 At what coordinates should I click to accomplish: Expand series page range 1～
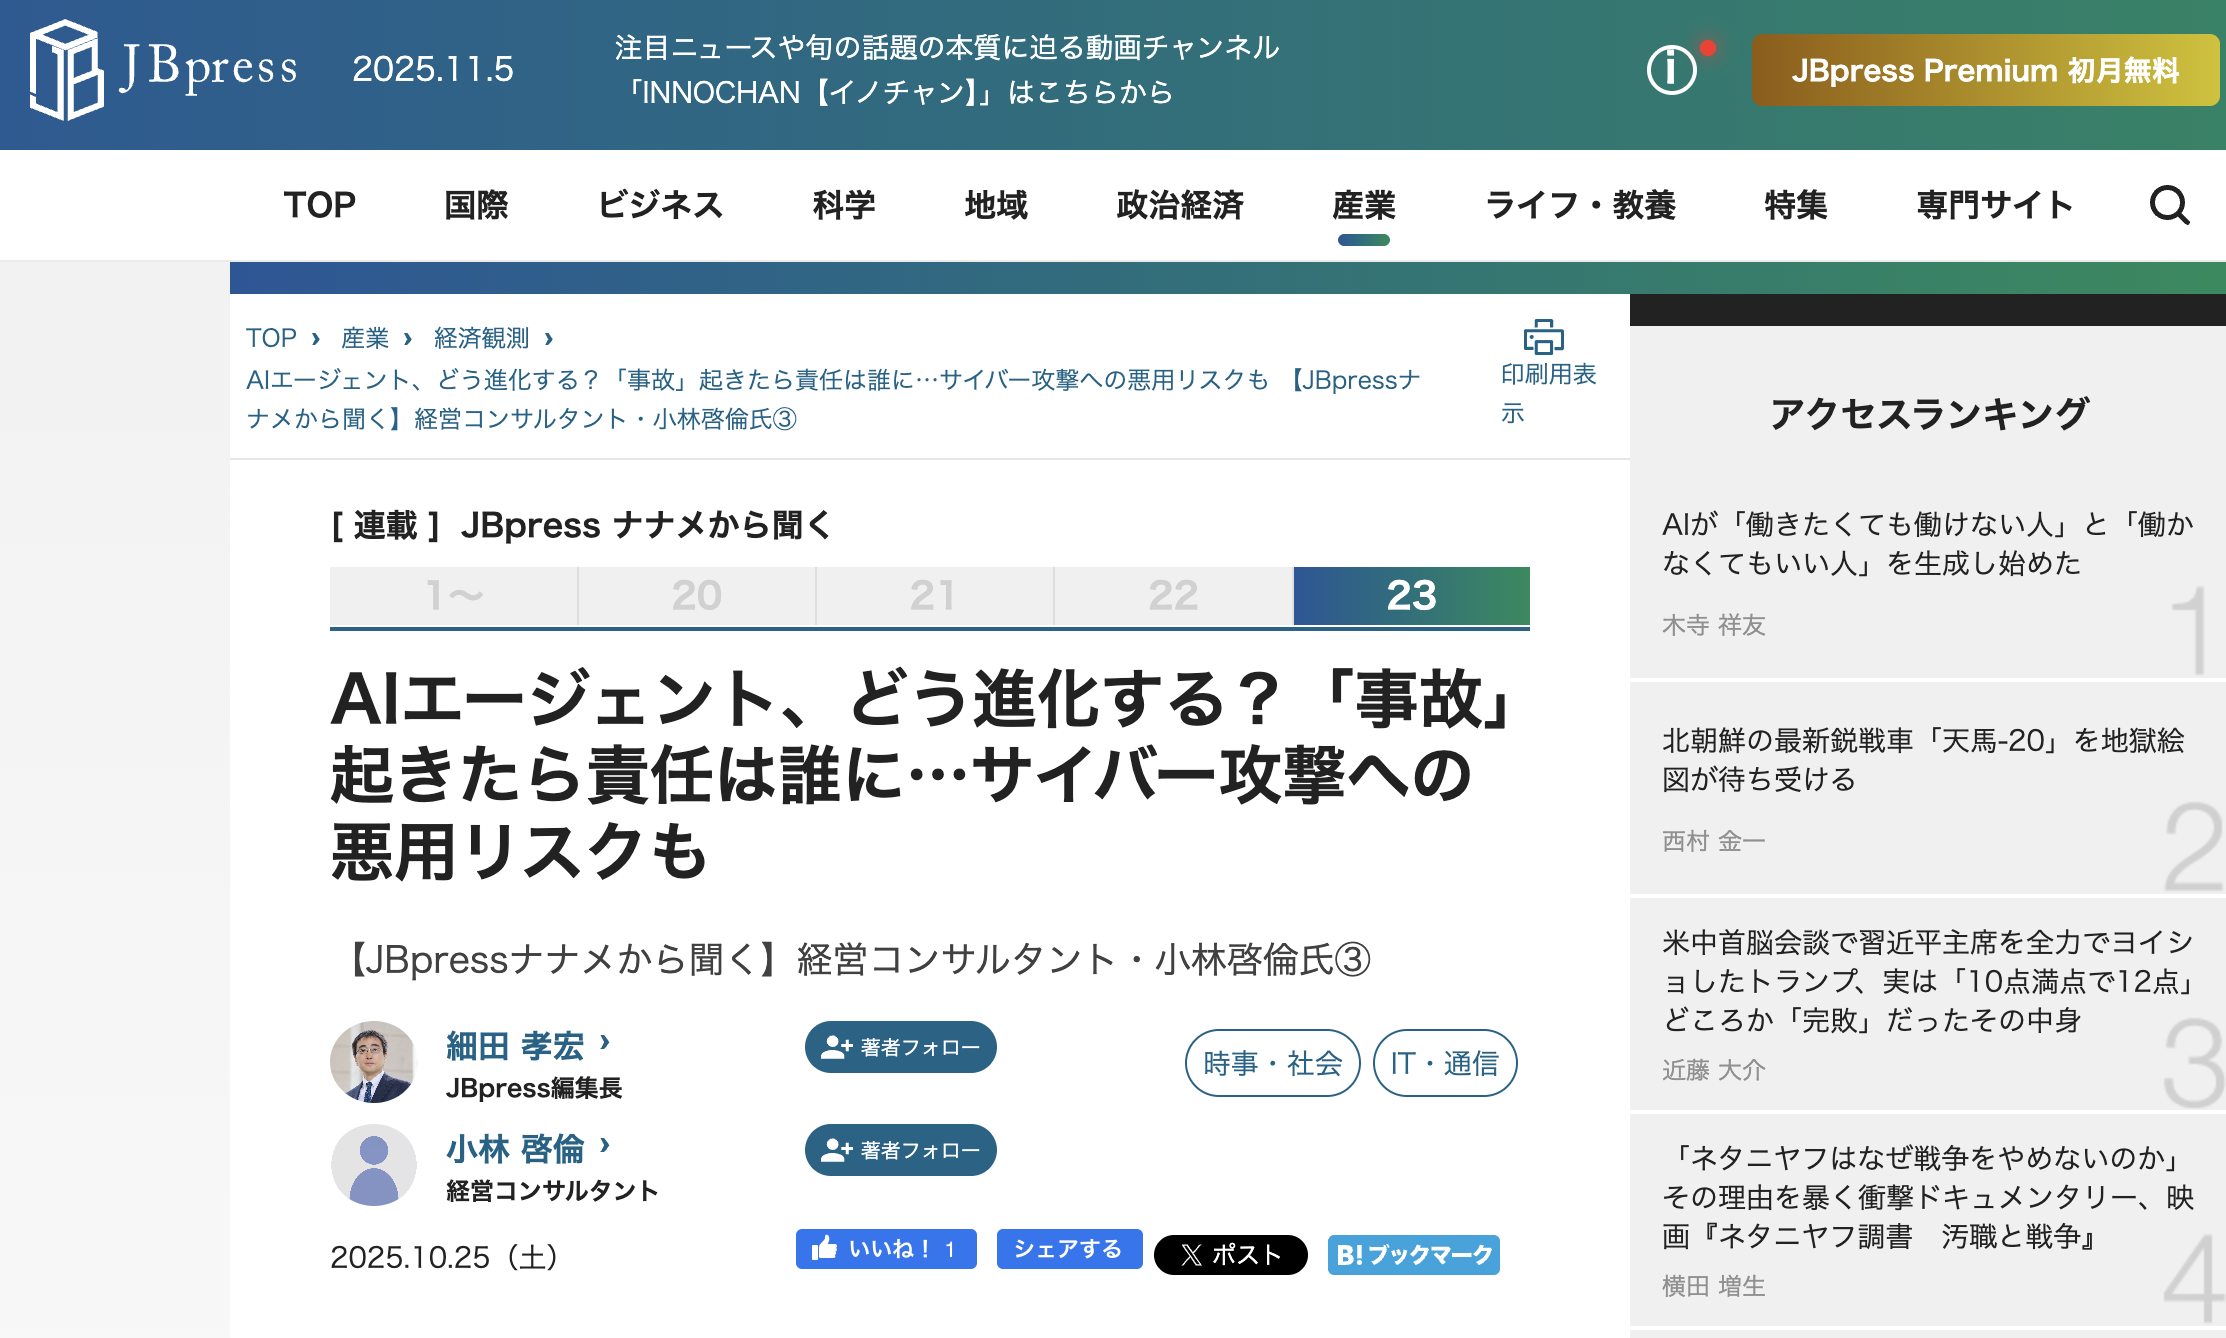coord(454,596)
